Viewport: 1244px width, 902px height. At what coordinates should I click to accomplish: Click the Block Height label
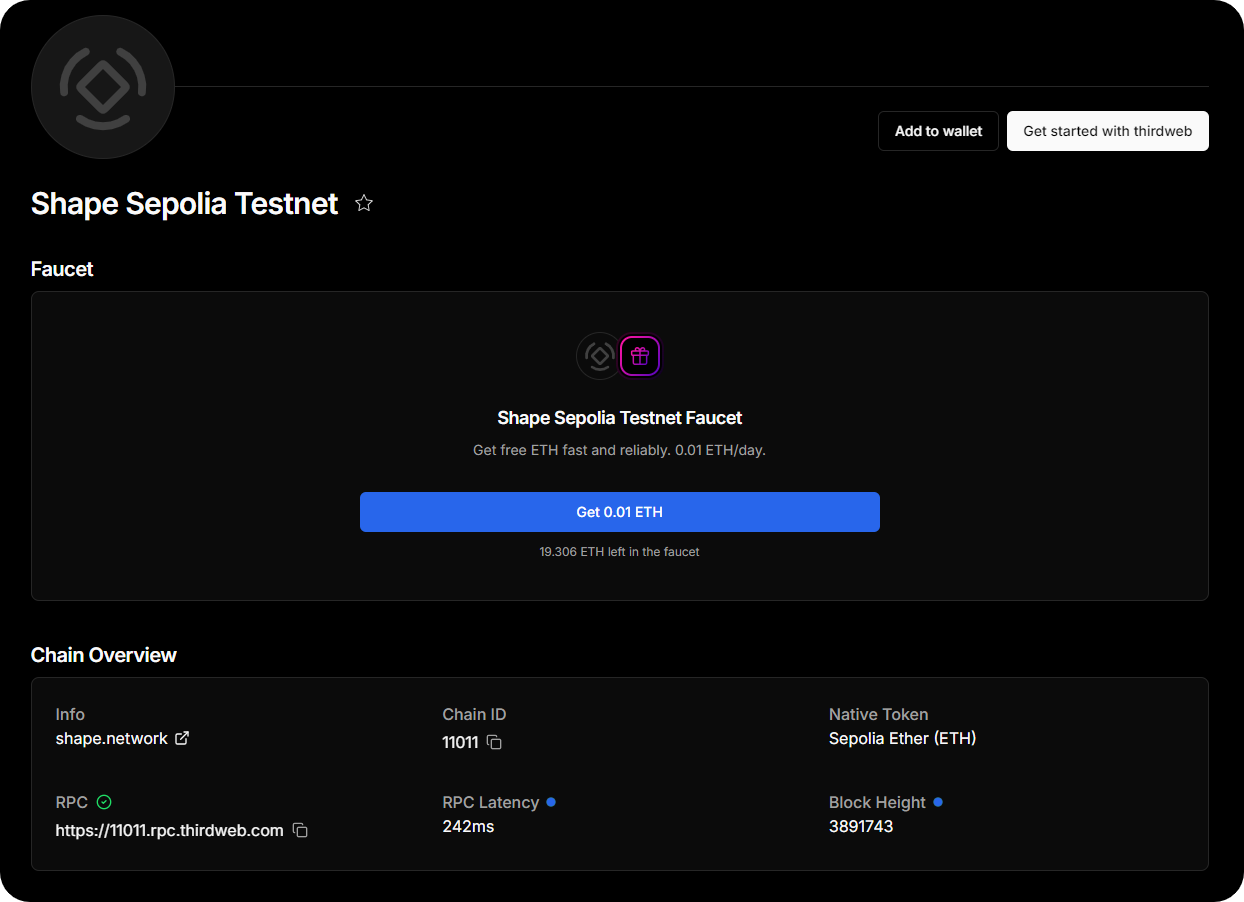pos(878,802)
